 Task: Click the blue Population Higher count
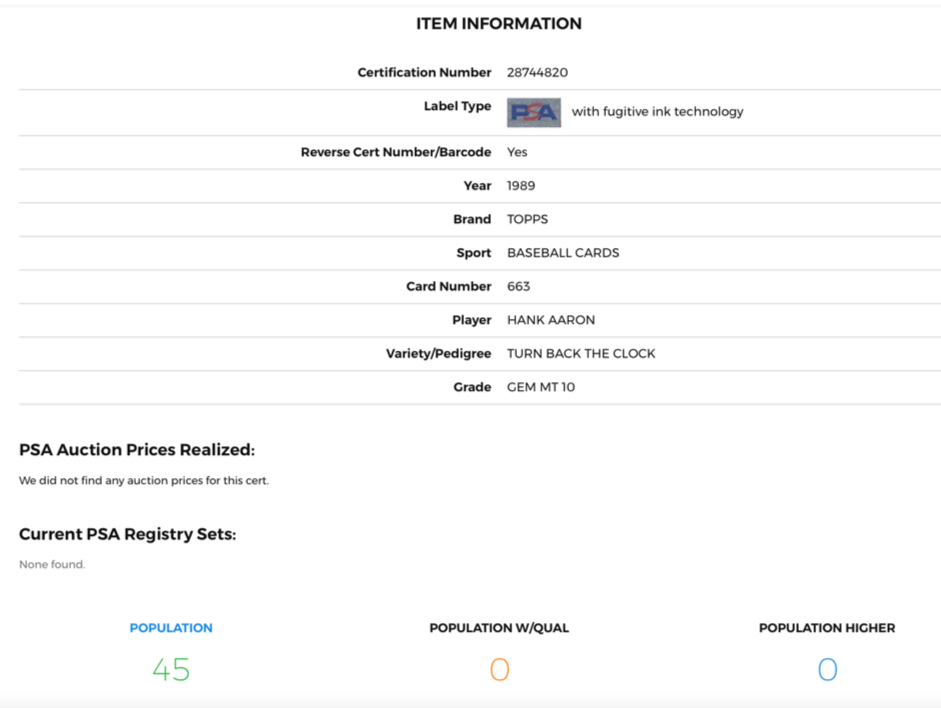827,669
